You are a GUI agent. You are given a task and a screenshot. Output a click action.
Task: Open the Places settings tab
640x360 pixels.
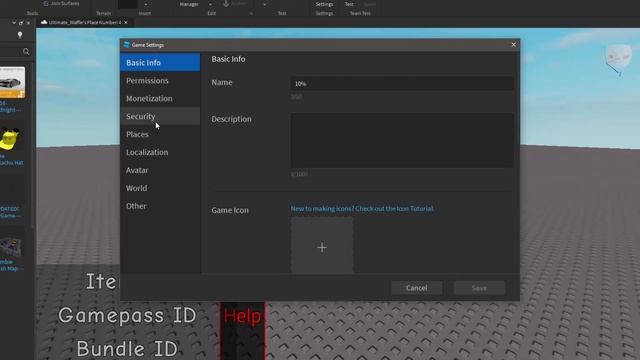(x=160, y=134)
